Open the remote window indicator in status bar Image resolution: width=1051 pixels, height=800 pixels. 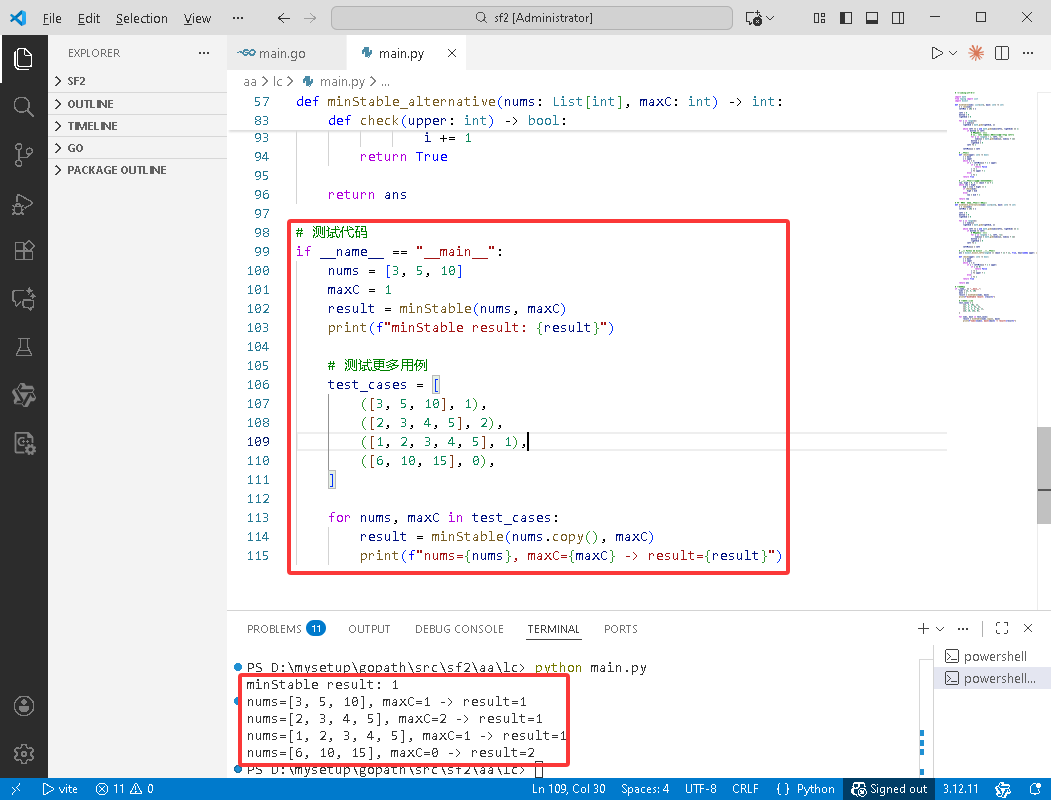point(17,789)
